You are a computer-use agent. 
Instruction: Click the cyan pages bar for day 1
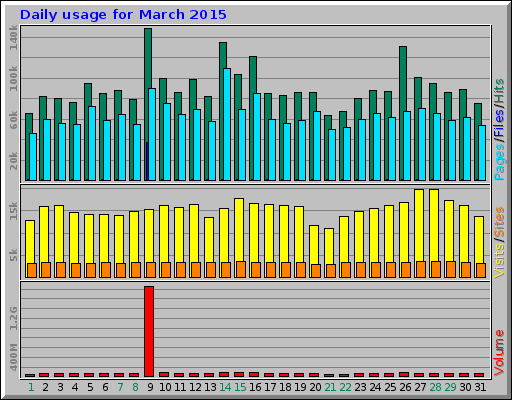tap(33, 157)
